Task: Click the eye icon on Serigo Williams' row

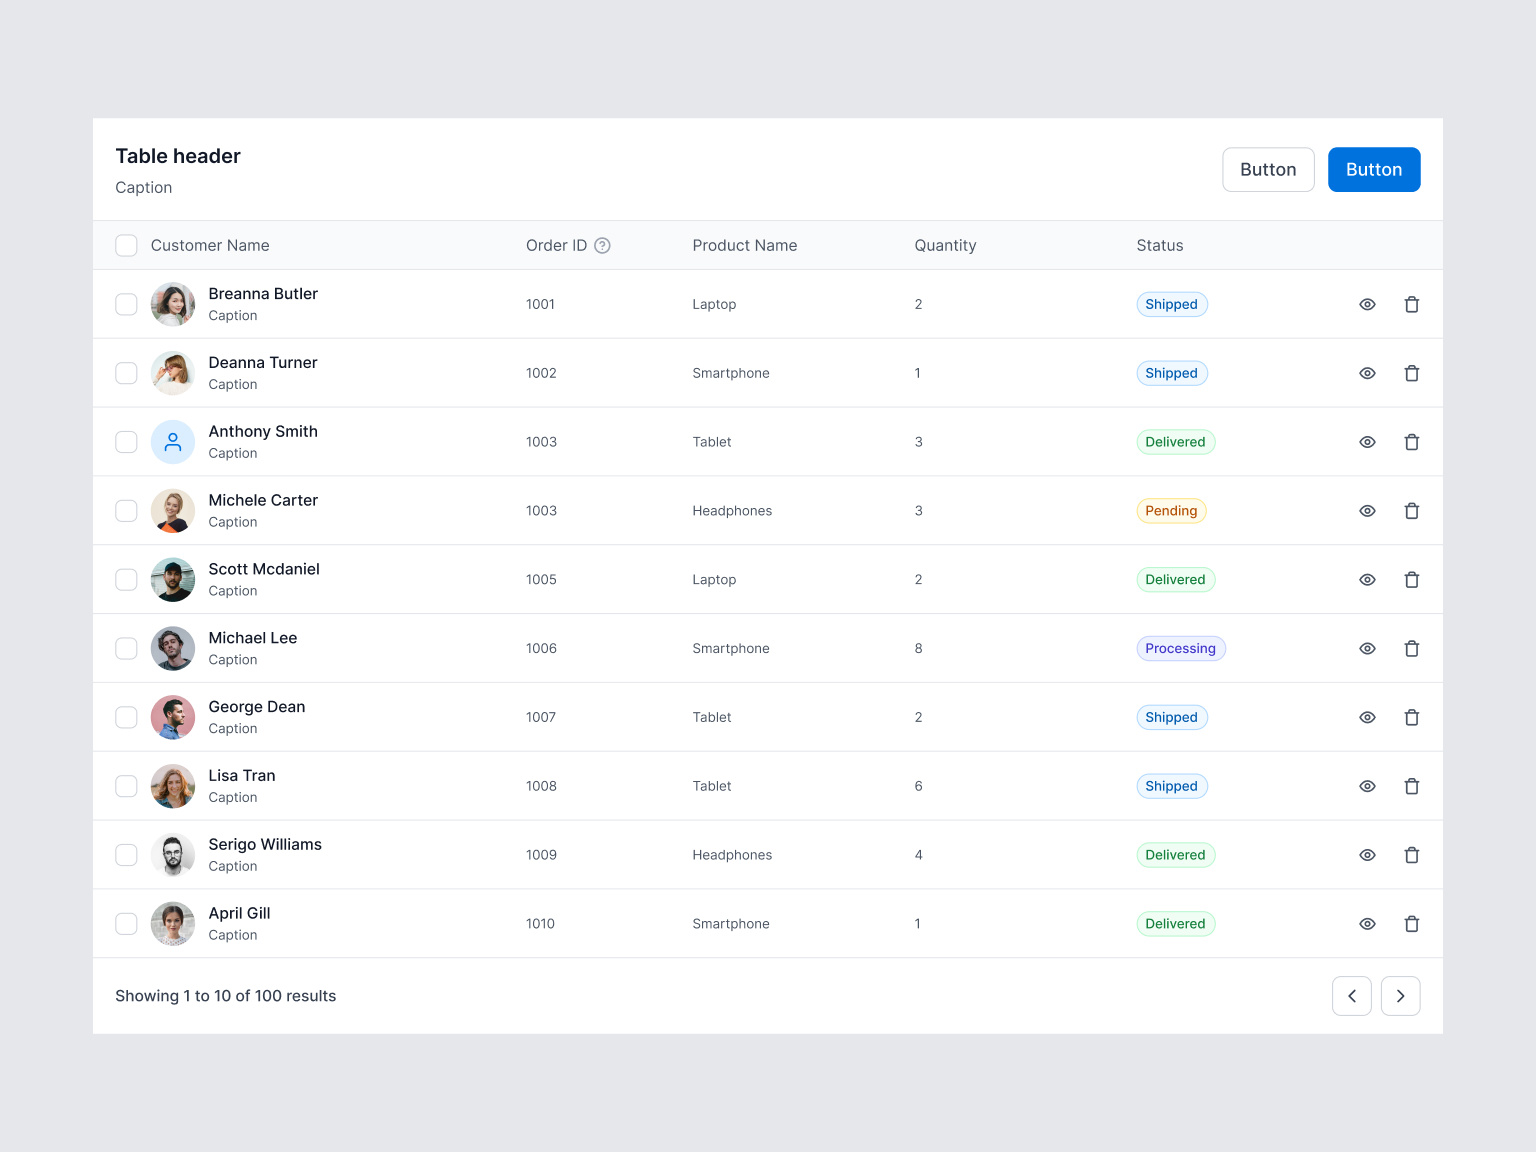Action: (1367, 855)
